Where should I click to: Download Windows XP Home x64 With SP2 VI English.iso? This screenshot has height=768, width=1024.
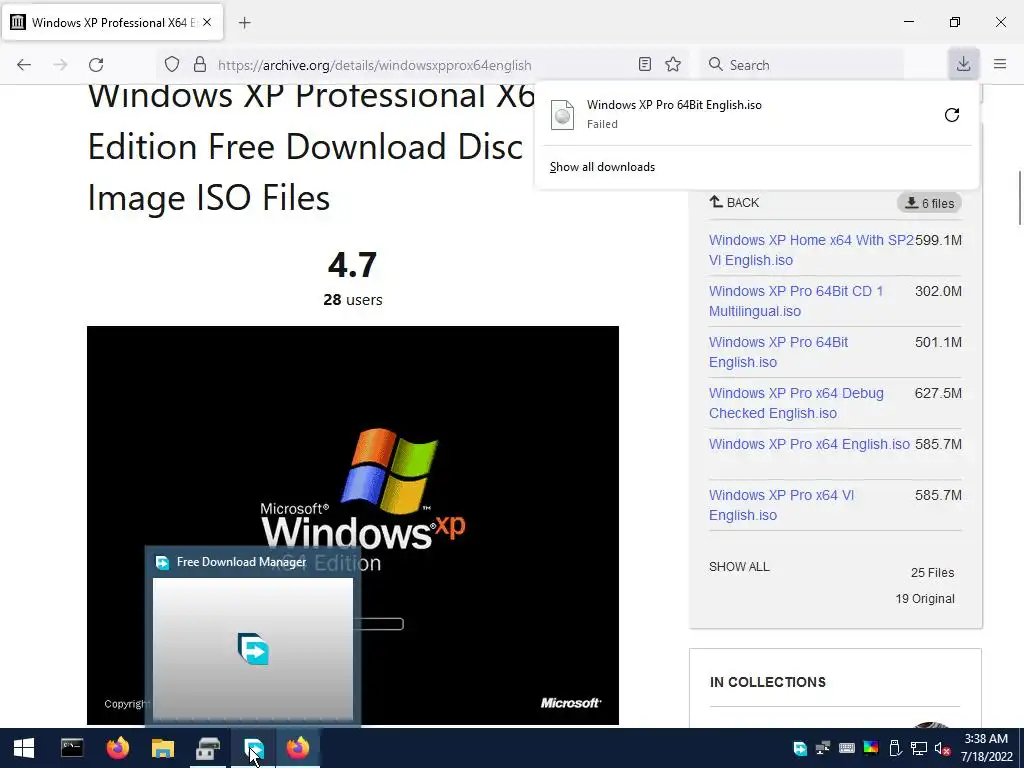coord(811,249)
